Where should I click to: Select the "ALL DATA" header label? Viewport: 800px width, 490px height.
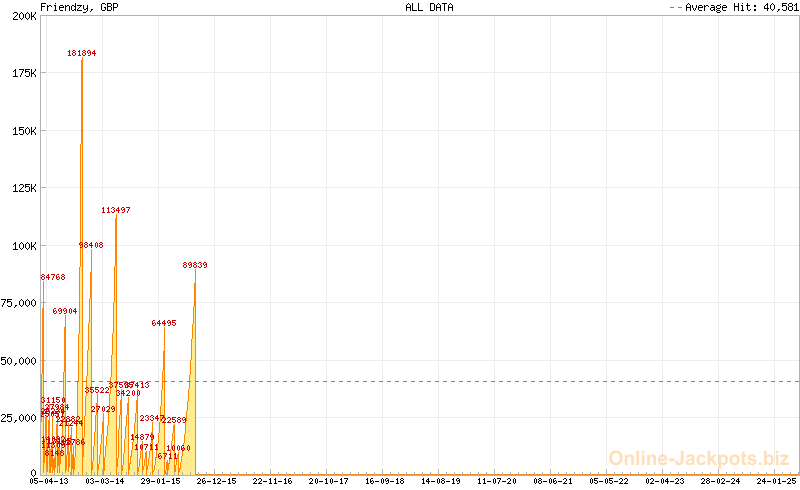429,7
